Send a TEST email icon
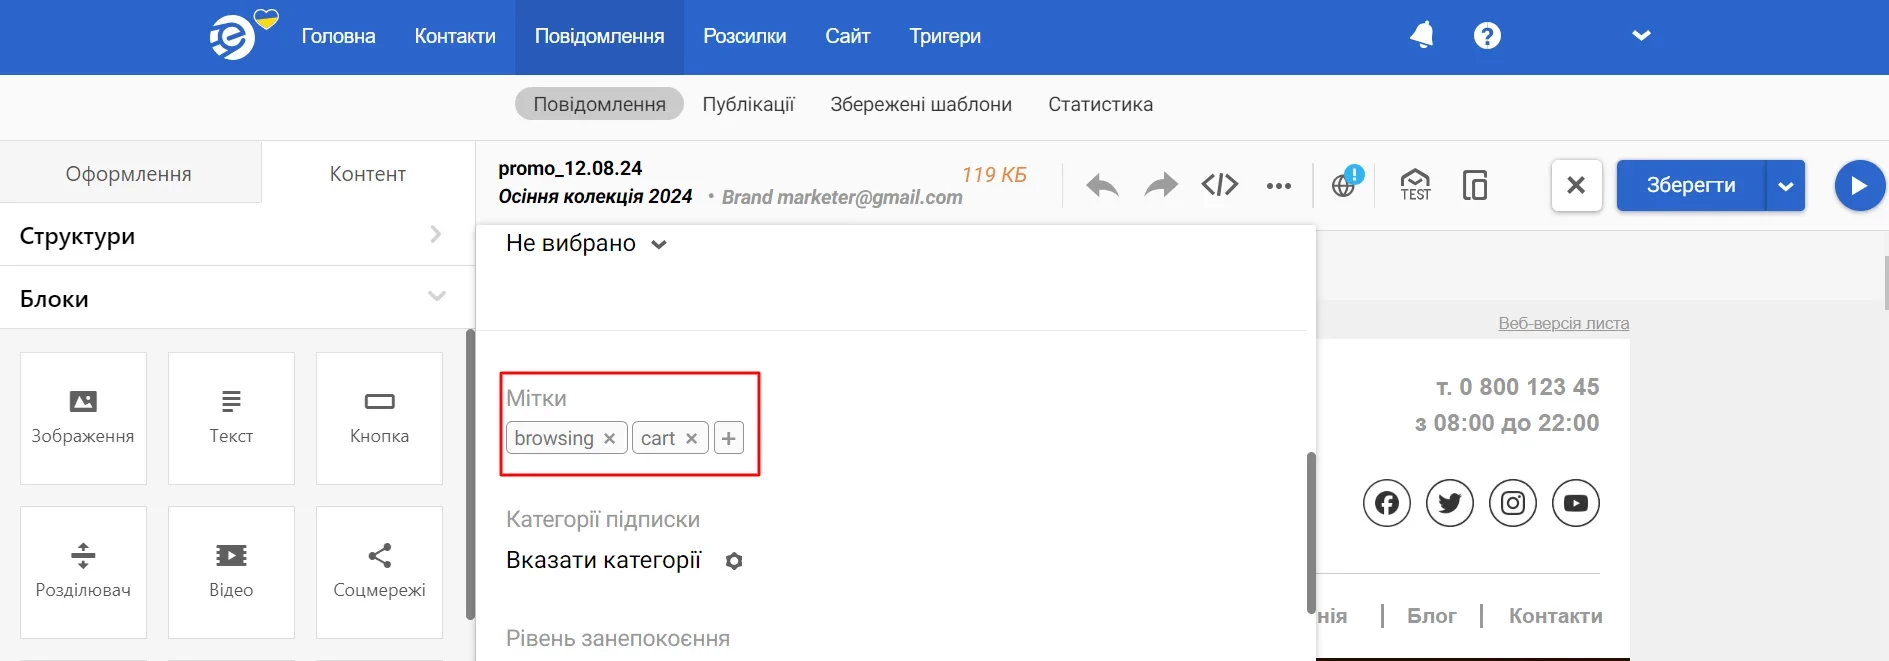The width and height of the screenshot is (1889, 661). pos(1415,185)
